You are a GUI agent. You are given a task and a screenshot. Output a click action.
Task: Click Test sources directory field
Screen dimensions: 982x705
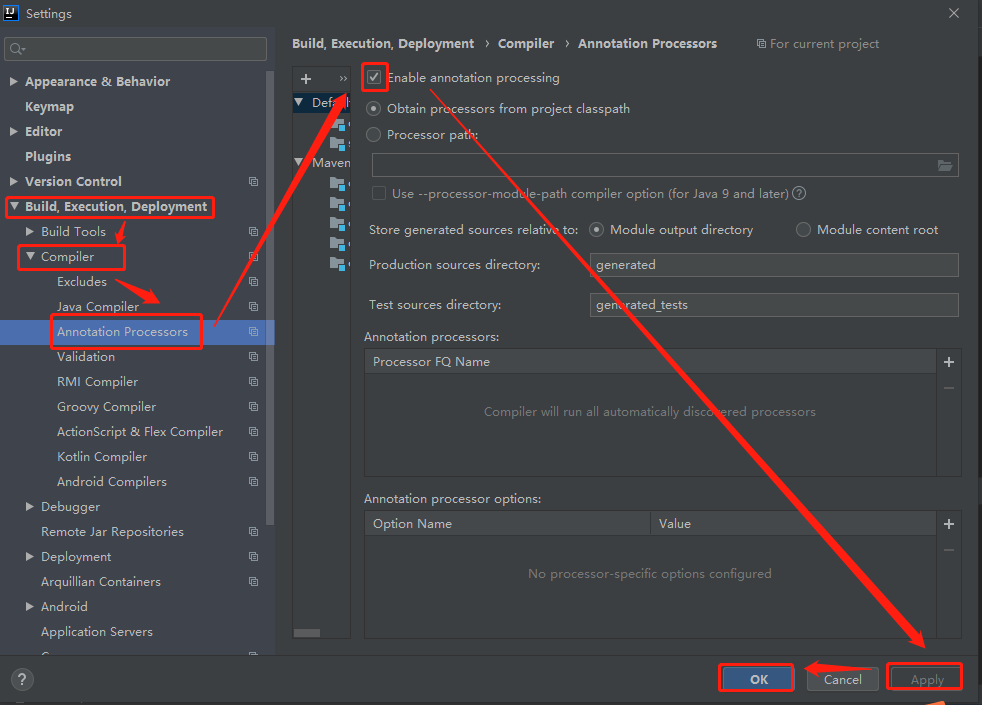[x=774, y=305]
